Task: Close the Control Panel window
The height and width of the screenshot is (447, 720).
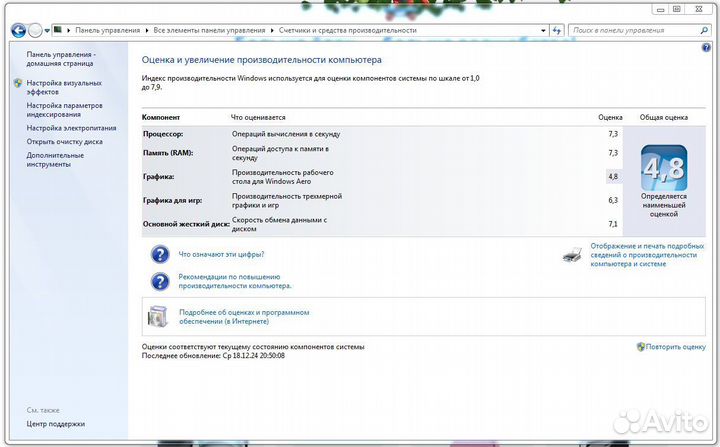Action: (699, 9)
